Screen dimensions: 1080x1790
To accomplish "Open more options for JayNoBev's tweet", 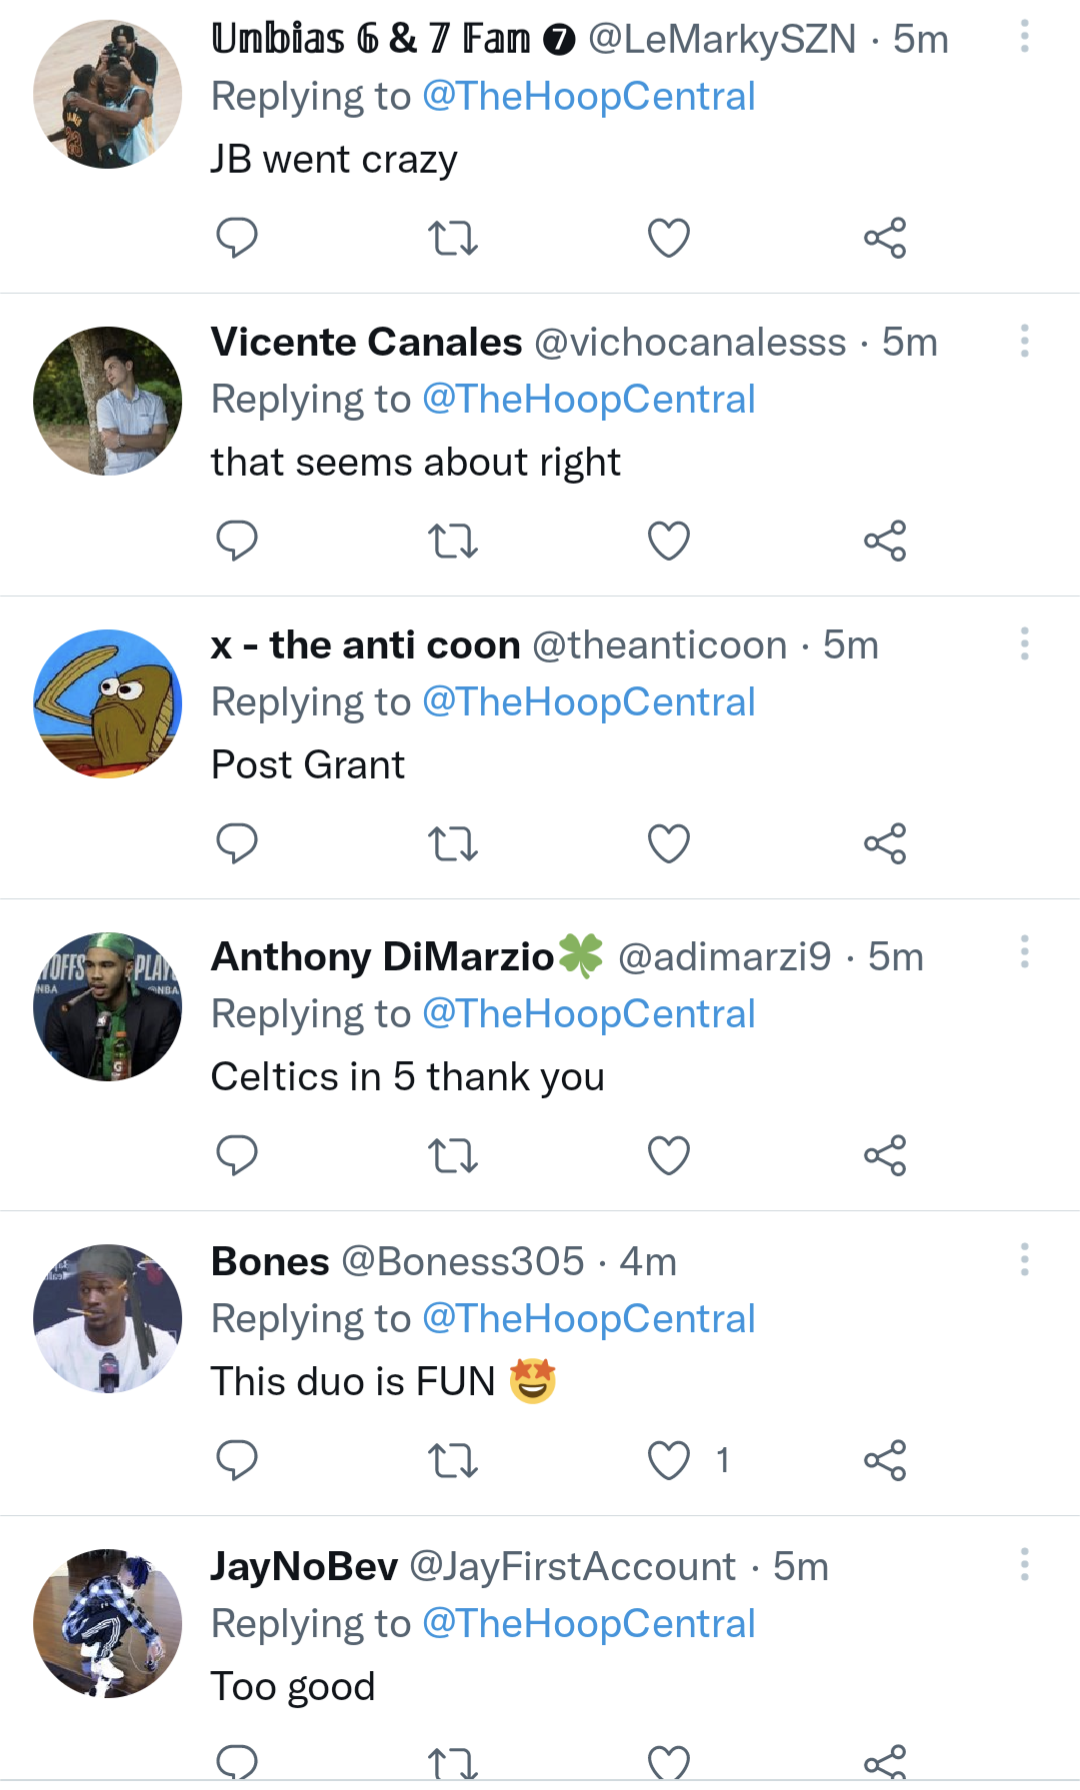I will pos(1024,1564).
